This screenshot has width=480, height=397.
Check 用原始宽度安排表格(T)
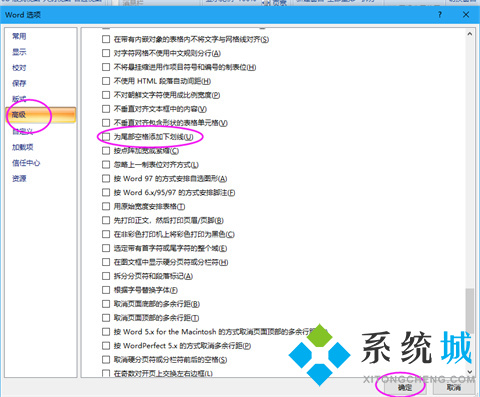[106, 206]
